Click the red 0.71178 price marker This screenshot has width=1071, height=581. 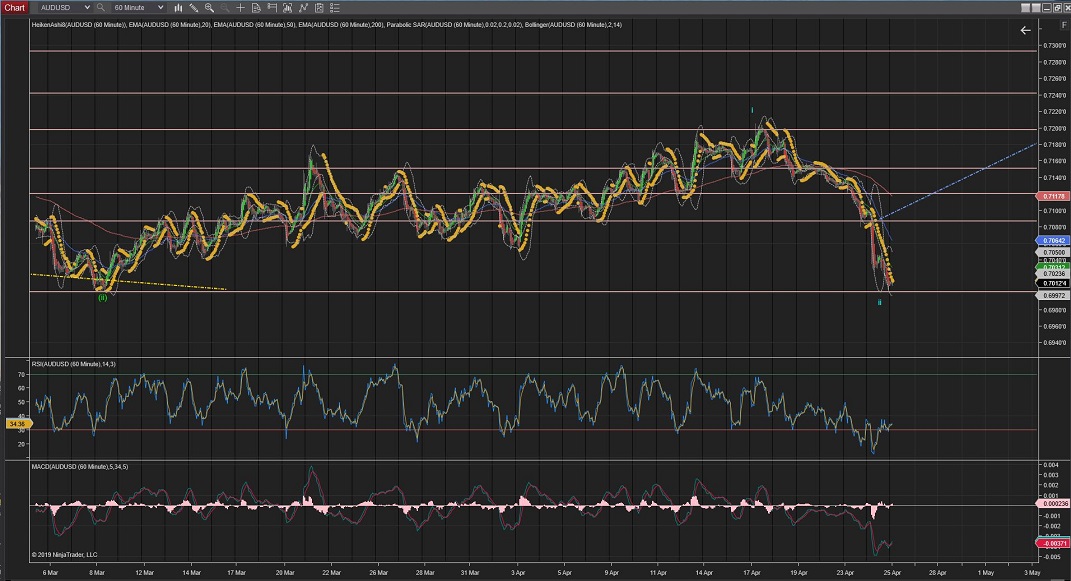point(1055,197)
